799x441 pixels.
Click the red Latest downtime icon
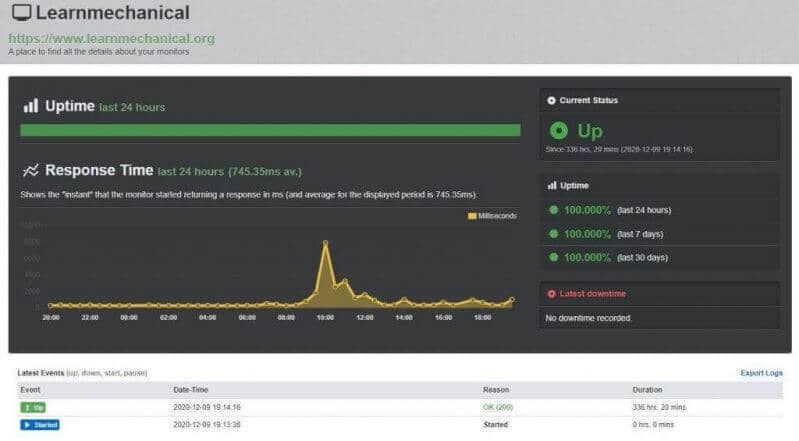pyautogui.click(x=551, y=294)
